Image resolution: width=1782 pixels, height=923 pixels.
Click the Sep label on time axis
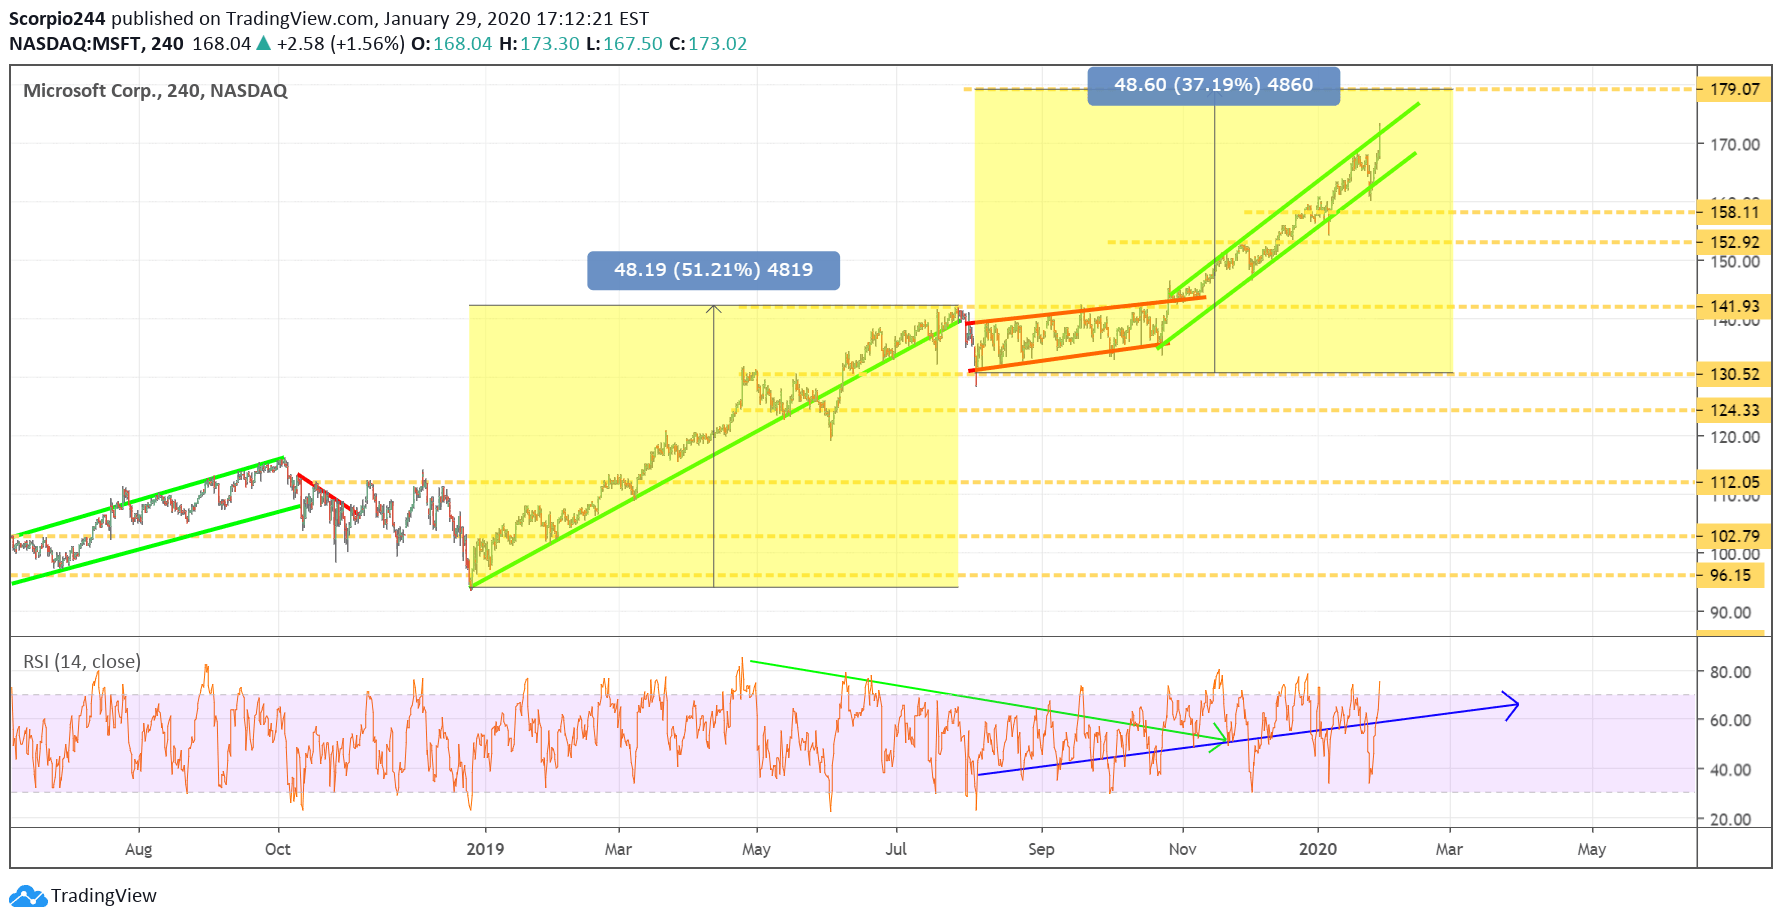click(x=1041, y=850)
